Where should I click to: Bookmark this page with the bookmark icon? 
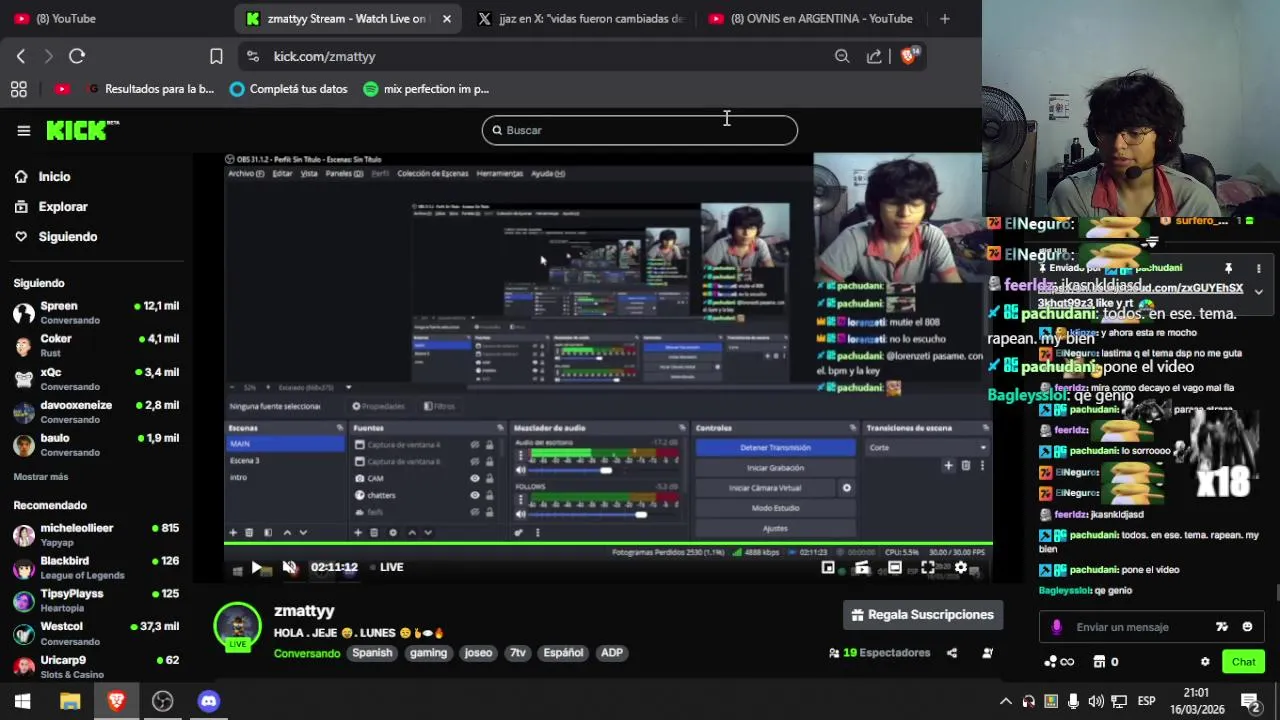216,56
